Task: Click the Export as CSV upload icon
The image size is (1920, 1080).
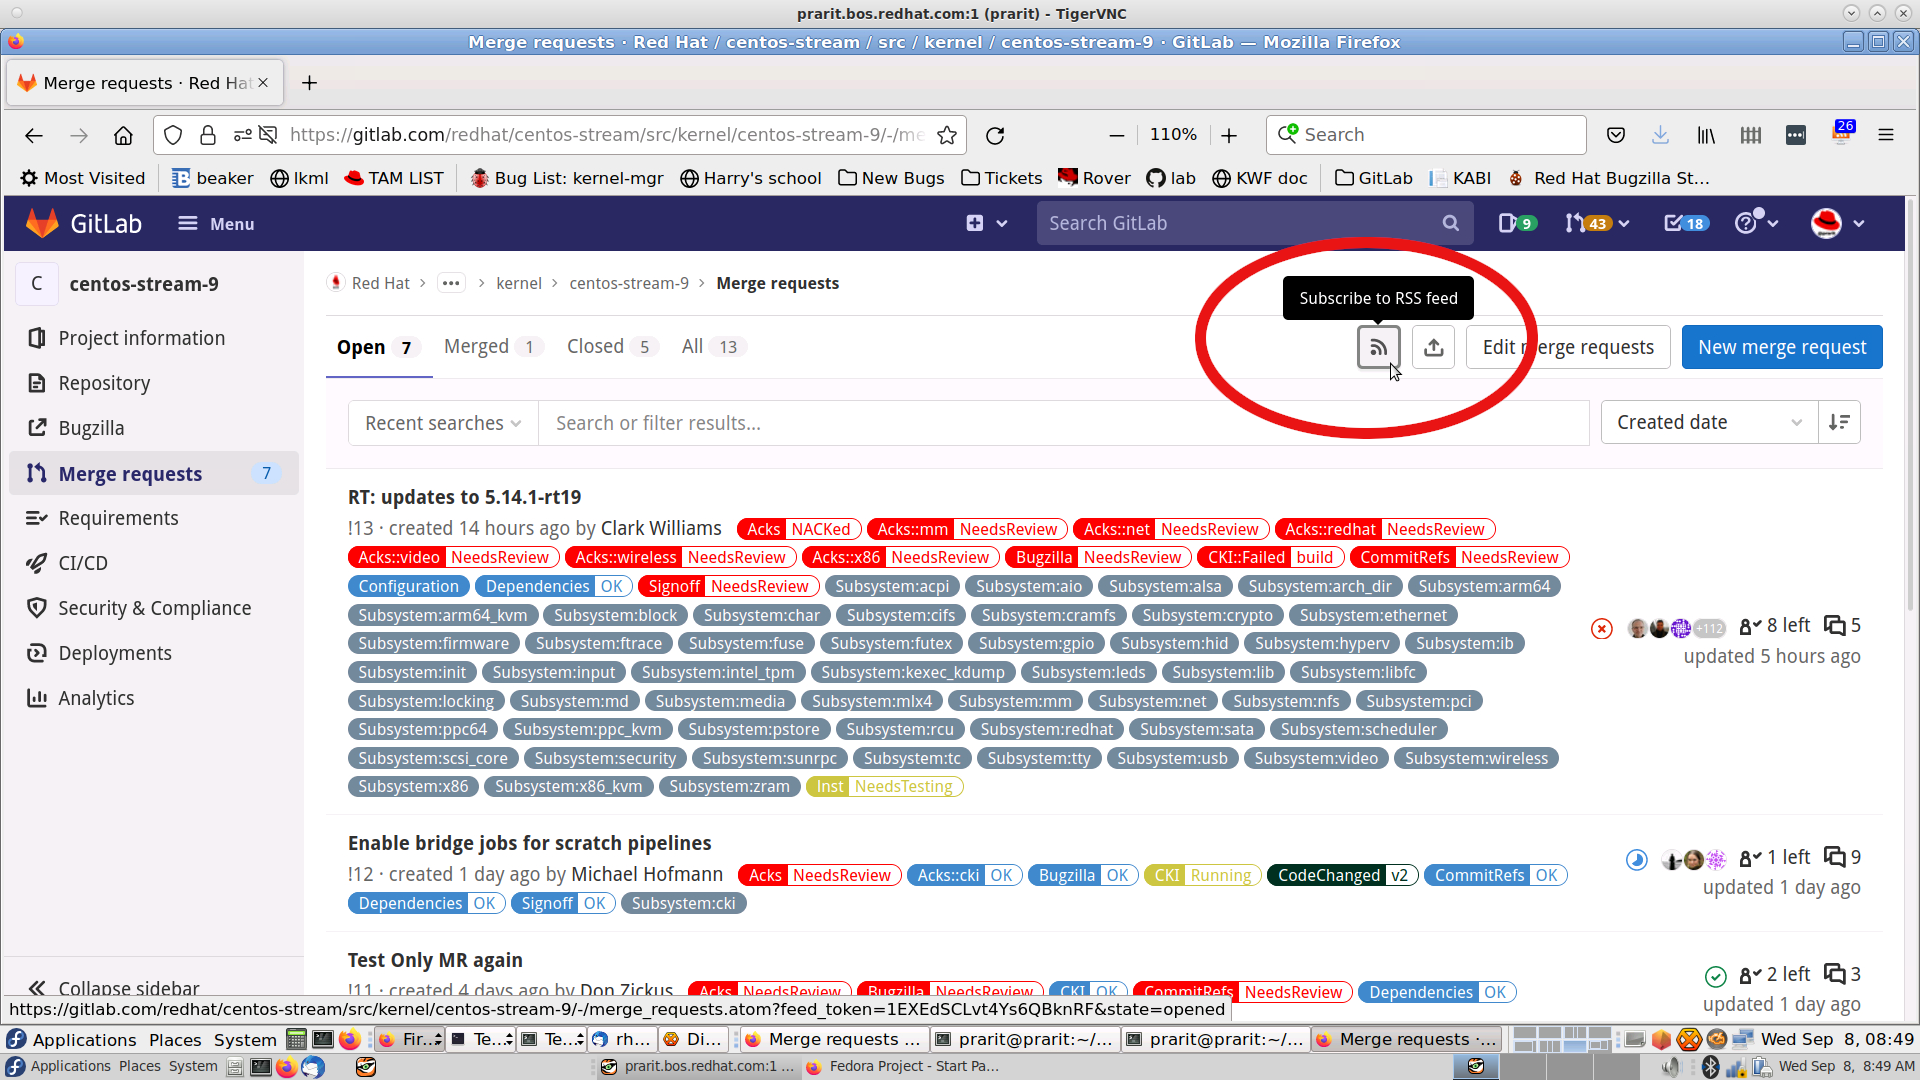Action: pyautogui.click(x=1433, y=347)
